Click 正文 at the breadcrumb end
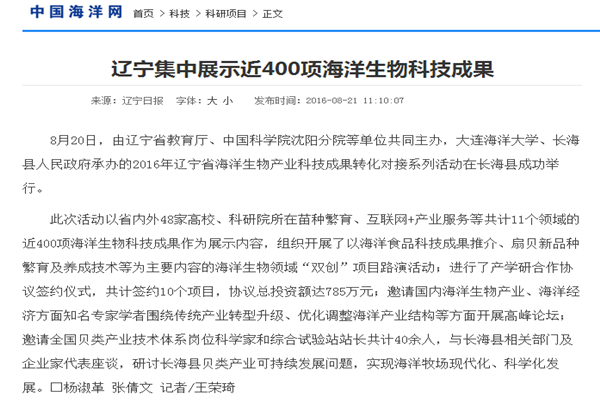Image resolution: width=600 pixels, height=400 pixels. [273, 14]
